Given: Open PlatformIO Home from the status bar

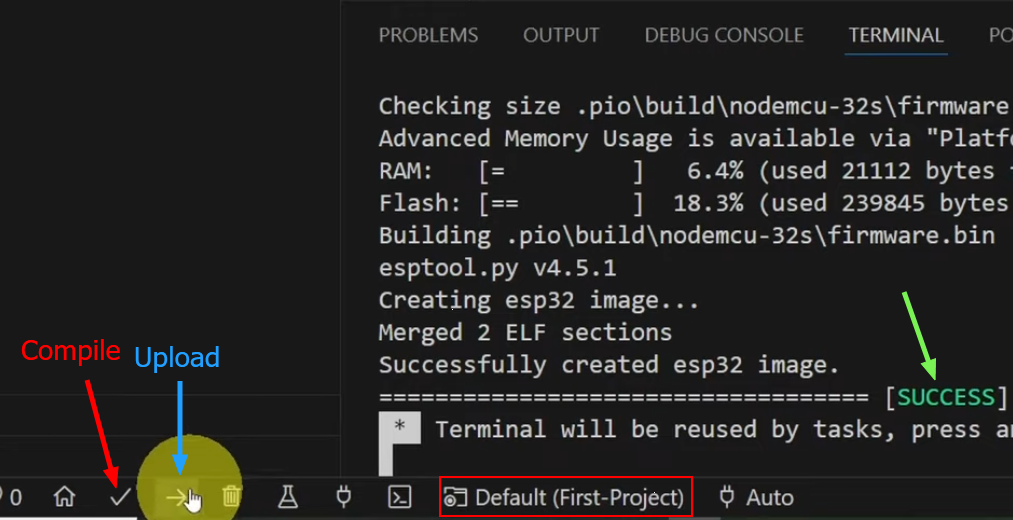Looking at the screenshot, I should point(65,497).
